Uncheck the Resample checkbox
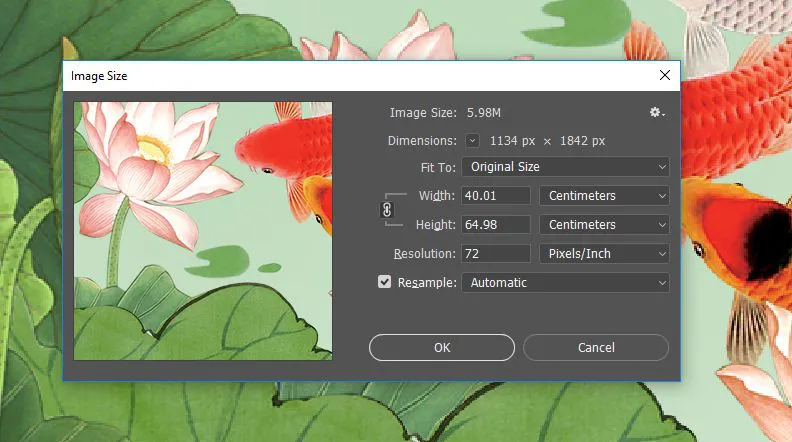The height and width of the screenshot is (442, 792). [384, 282]
